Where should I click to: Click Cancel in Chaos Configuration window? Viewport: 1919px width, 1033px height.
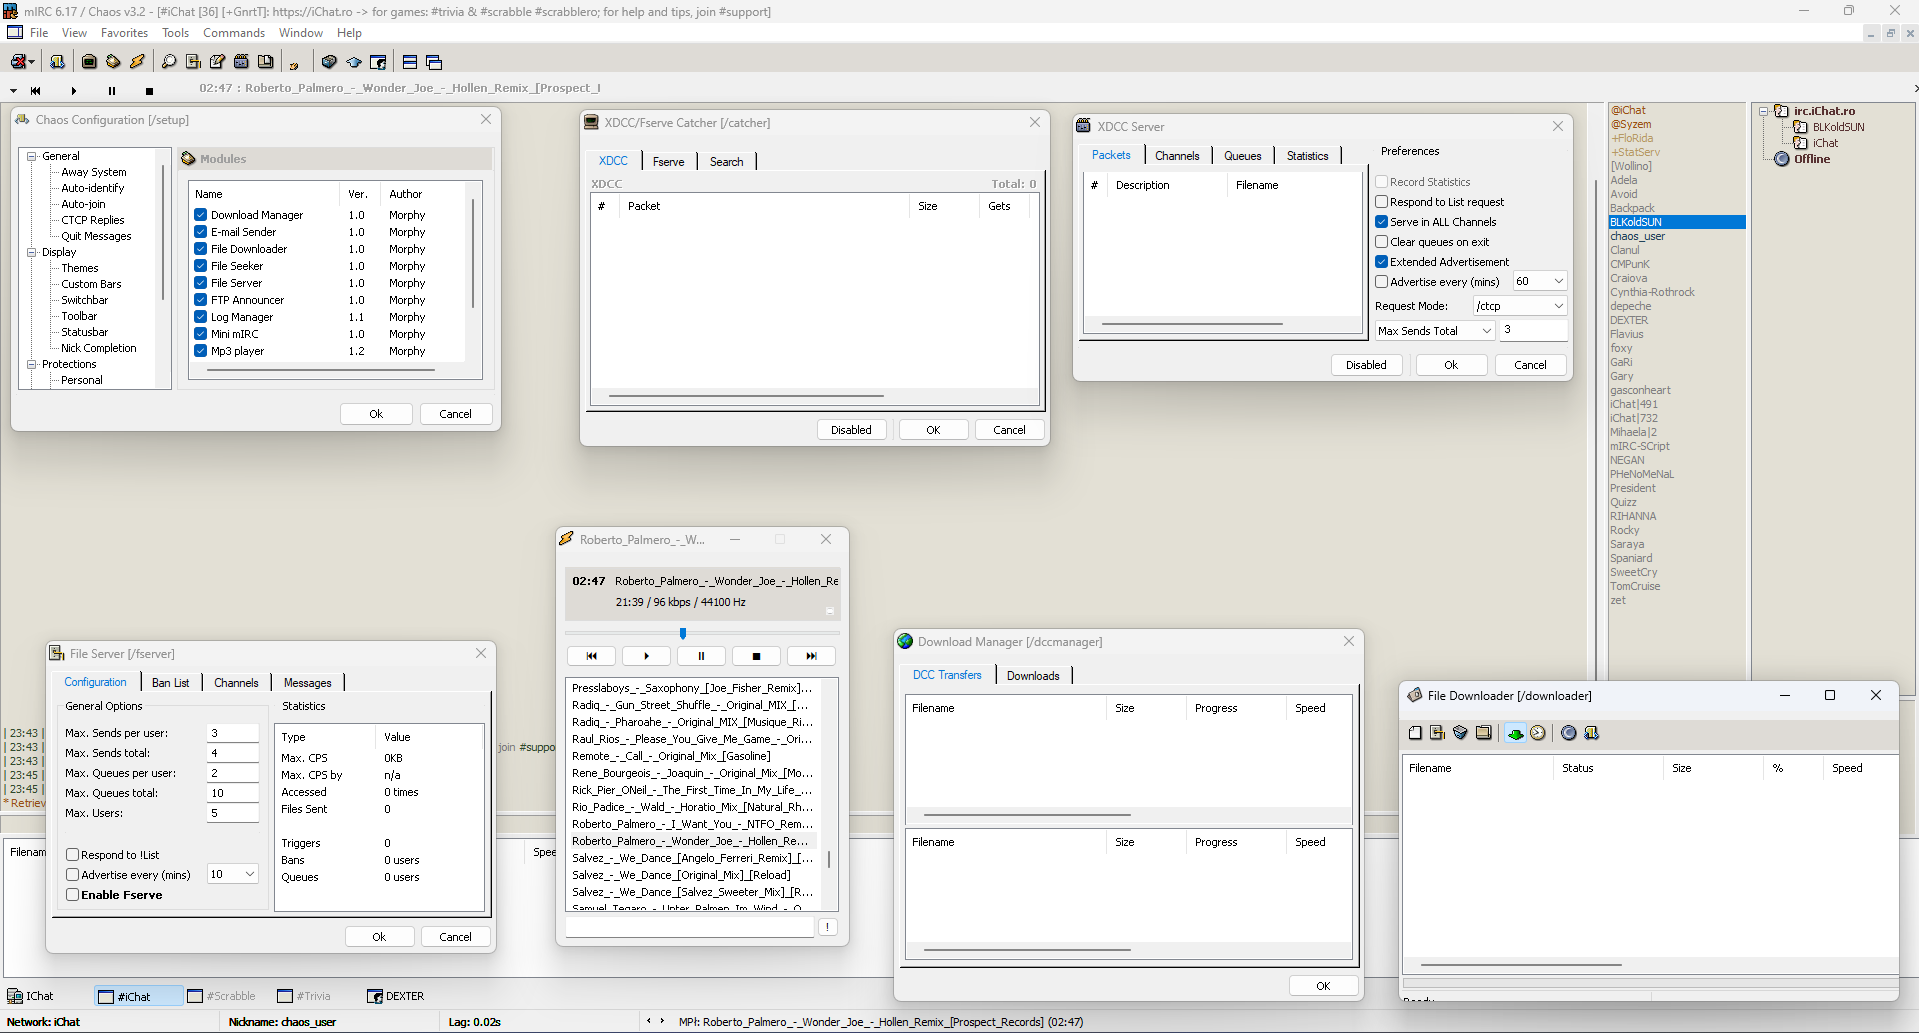[455, 414]
